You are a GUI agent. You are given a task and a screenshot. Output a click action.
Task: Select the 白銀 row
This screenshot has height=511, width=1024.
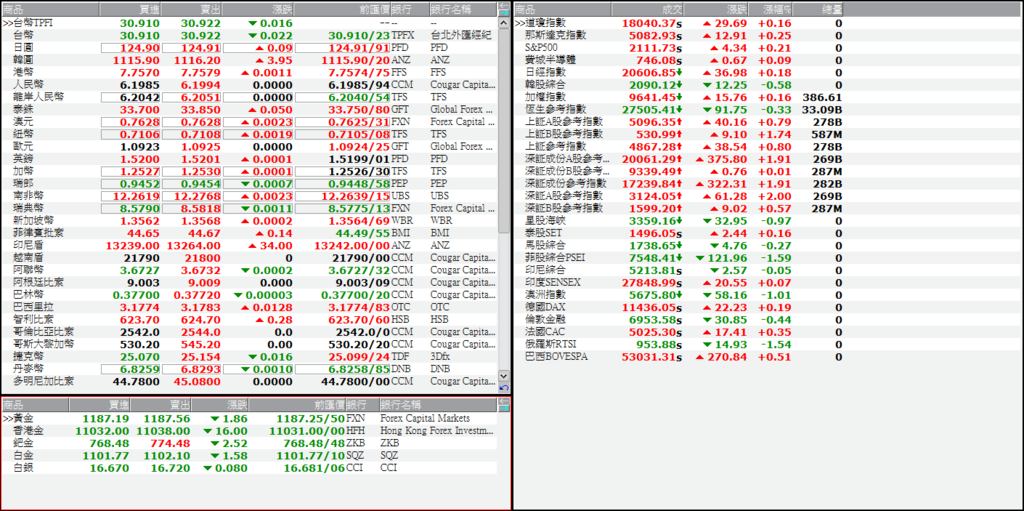pos(249,468)
